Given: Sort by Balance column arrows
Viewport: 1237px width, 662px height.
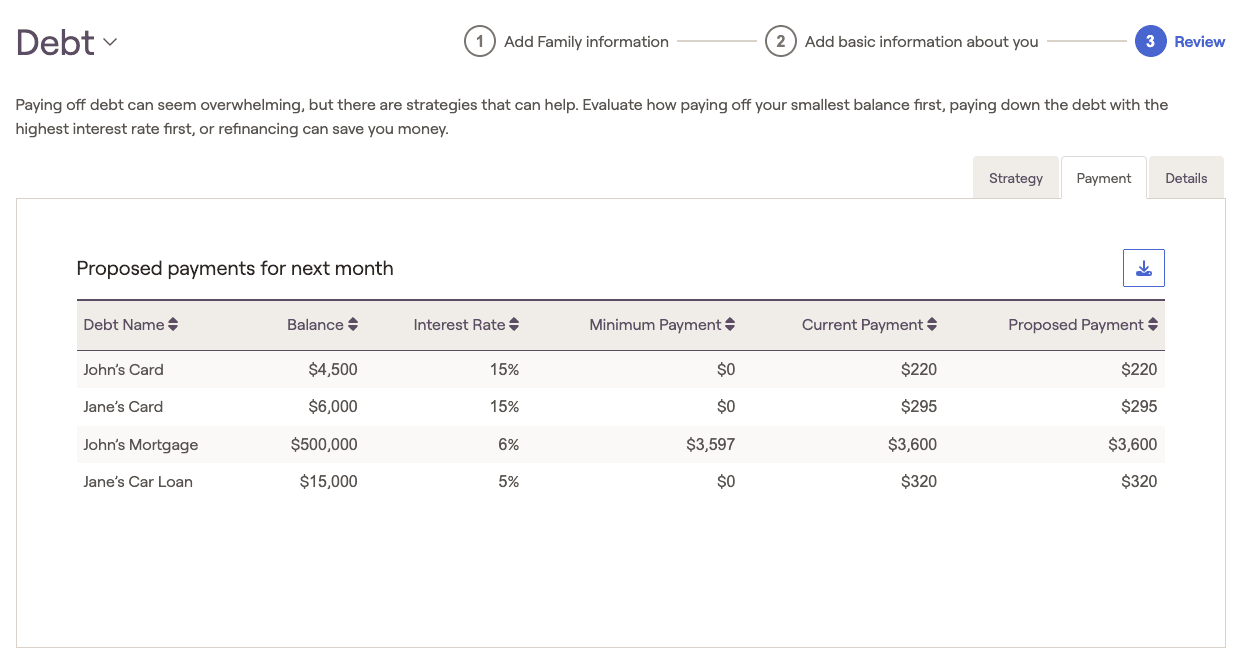Looking at the screenshot, I should click(353, 325).
